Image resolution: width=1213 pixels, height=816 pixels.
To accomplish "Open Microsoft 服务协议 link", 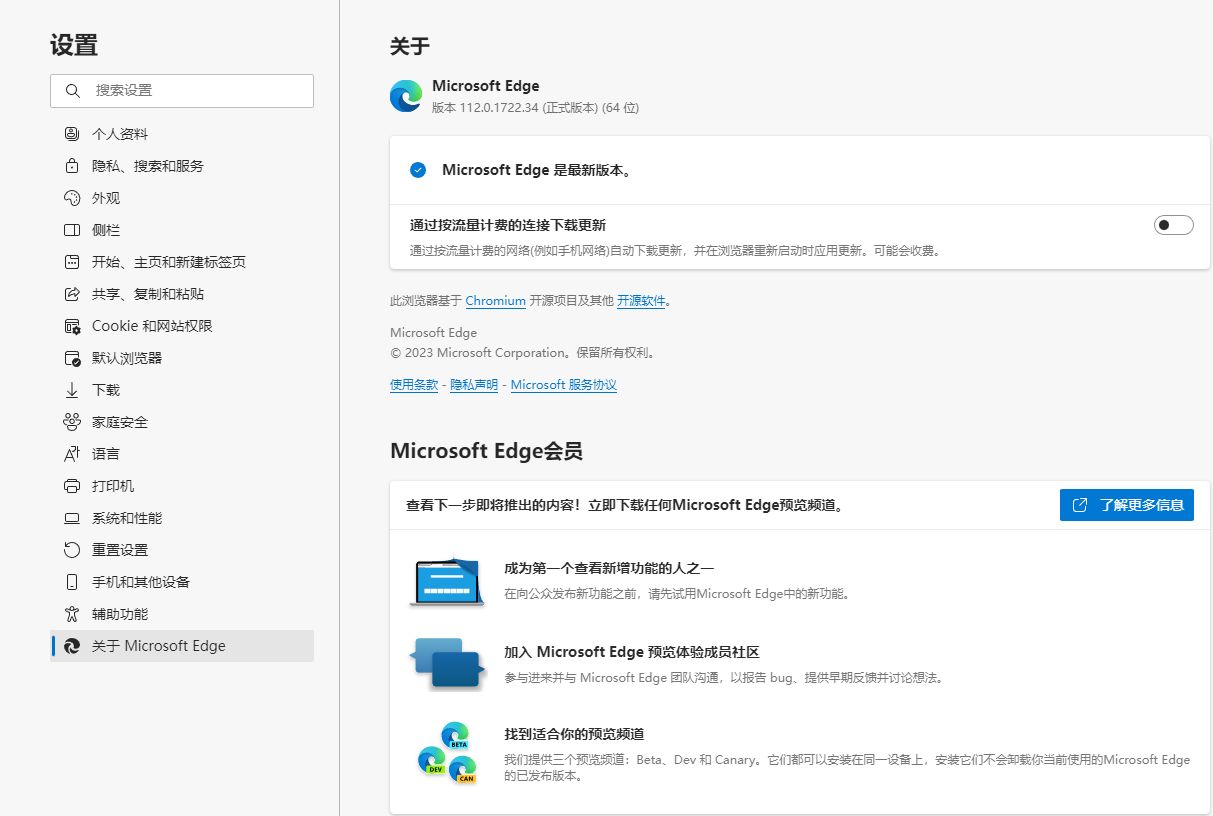I will [563, 385].
